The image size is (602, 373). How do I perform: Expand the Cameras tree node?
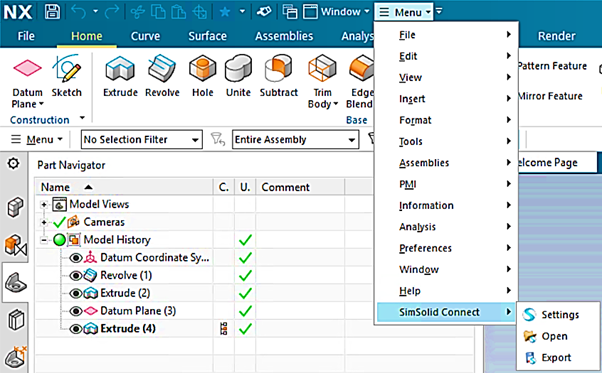coord(44,222)
